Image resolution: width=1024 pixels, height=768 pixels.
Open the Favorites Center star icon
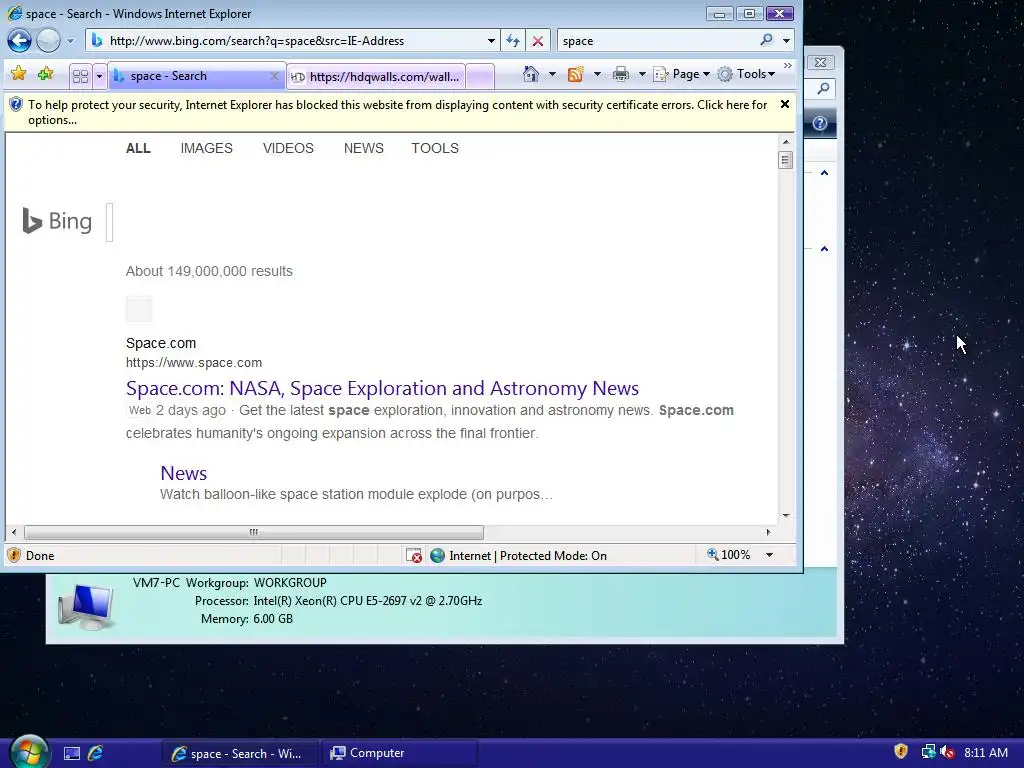18,74
